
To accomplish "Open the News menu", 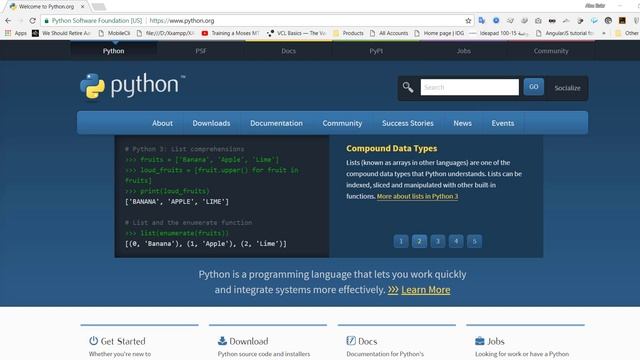I will 462,123.
